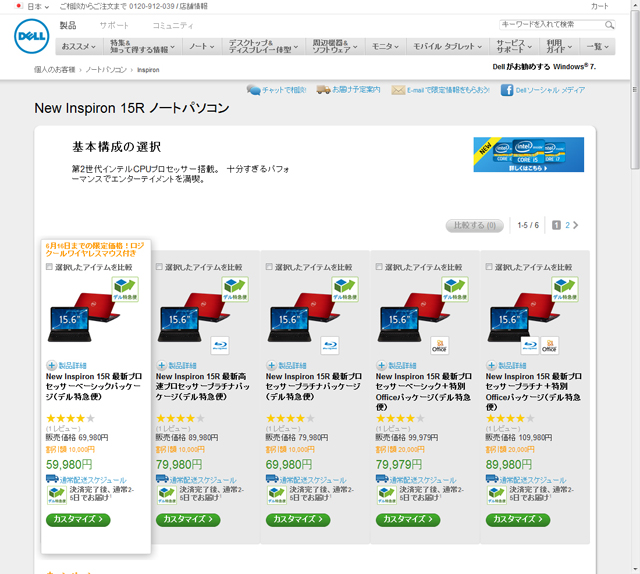Click the delivery truck icon in top links
Image resolution: width=640 pixels, height=574 pixels.
(323, 89)
